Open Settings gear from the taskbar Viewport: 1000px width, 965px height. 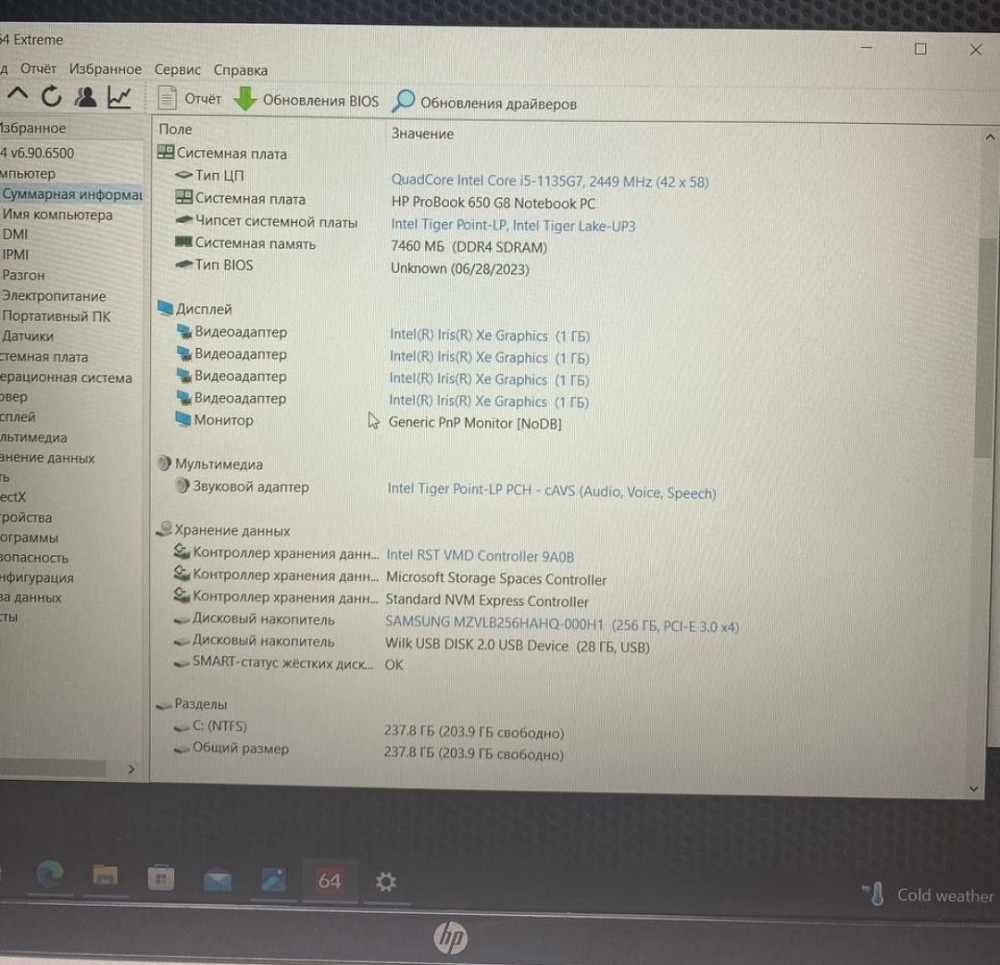(x=386, y=881)
